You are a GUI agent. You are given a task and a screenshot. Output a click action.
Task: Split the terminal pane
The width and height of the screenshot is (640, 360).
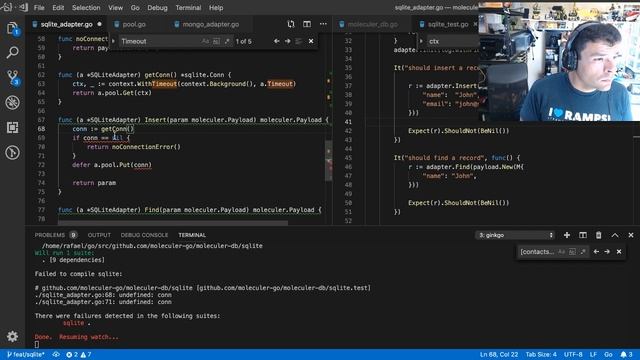point(582,235)
